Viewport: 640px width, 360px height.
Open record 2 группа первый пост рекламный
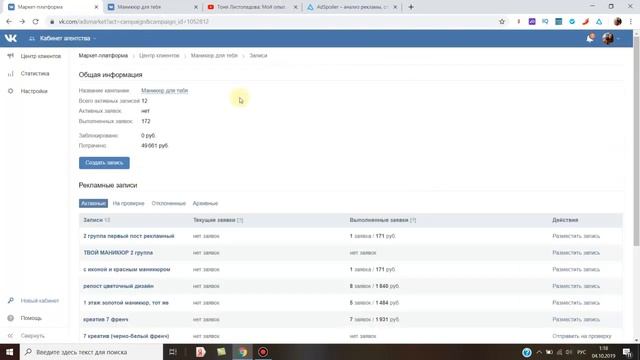tap(129, 236)
